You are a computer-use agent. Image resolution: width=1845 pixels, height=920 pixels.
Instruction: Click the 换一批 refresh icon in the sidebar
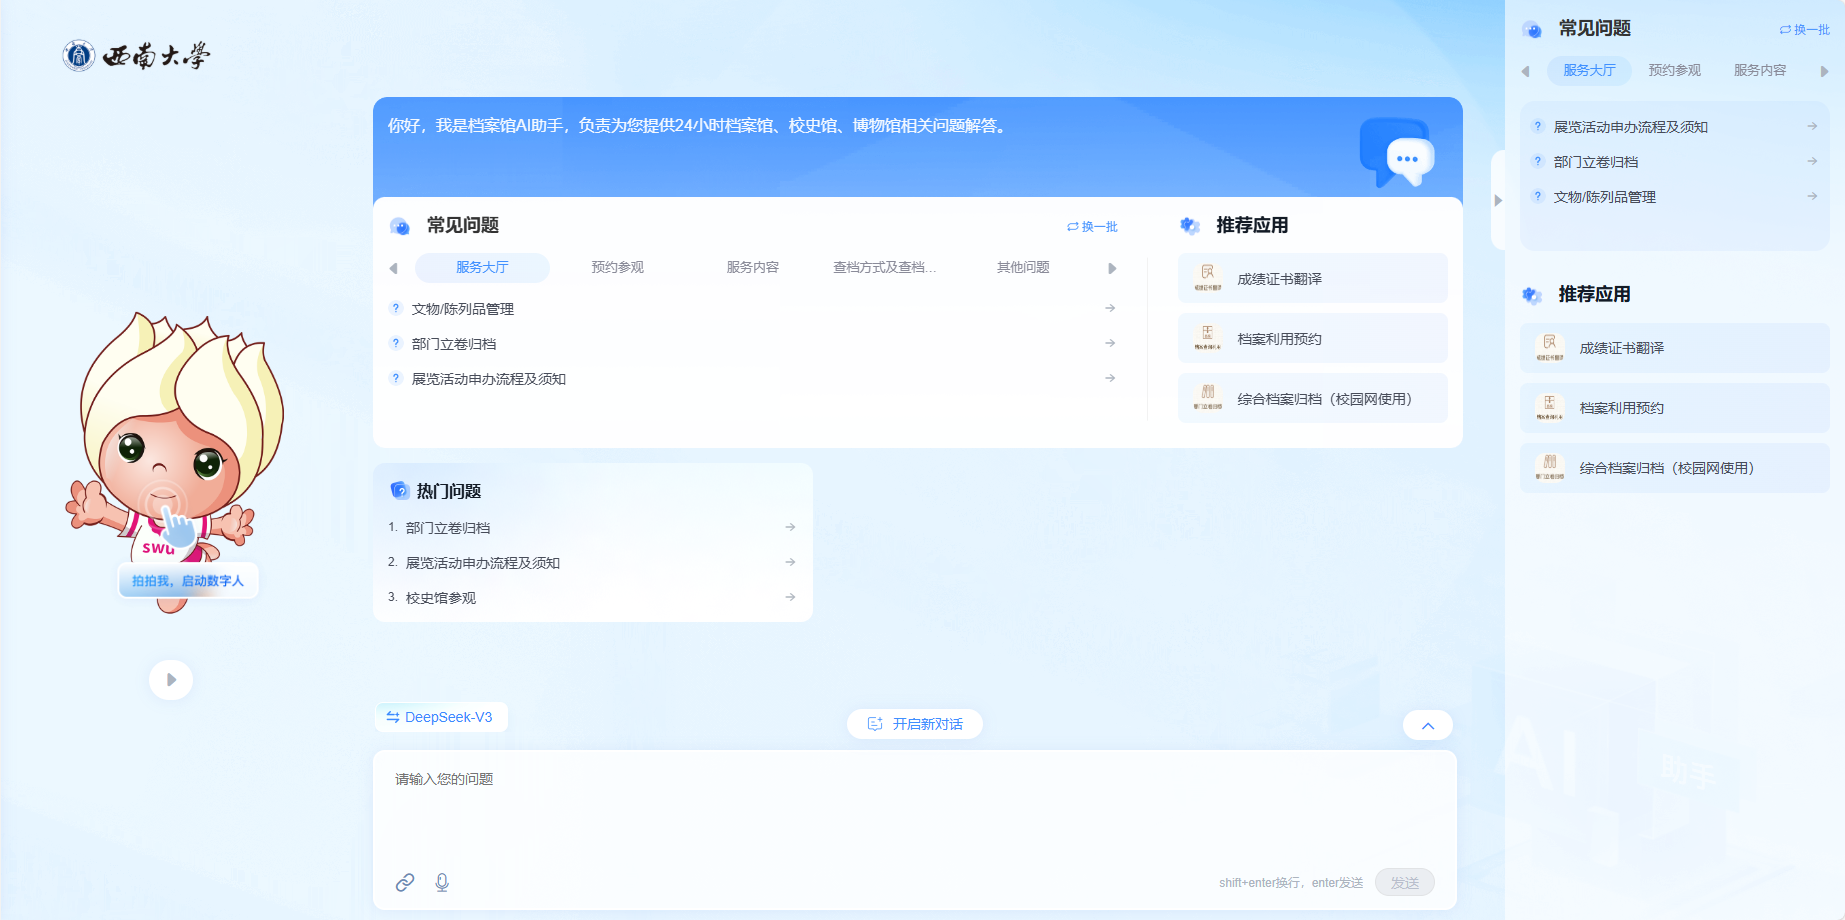(1784, 29)
